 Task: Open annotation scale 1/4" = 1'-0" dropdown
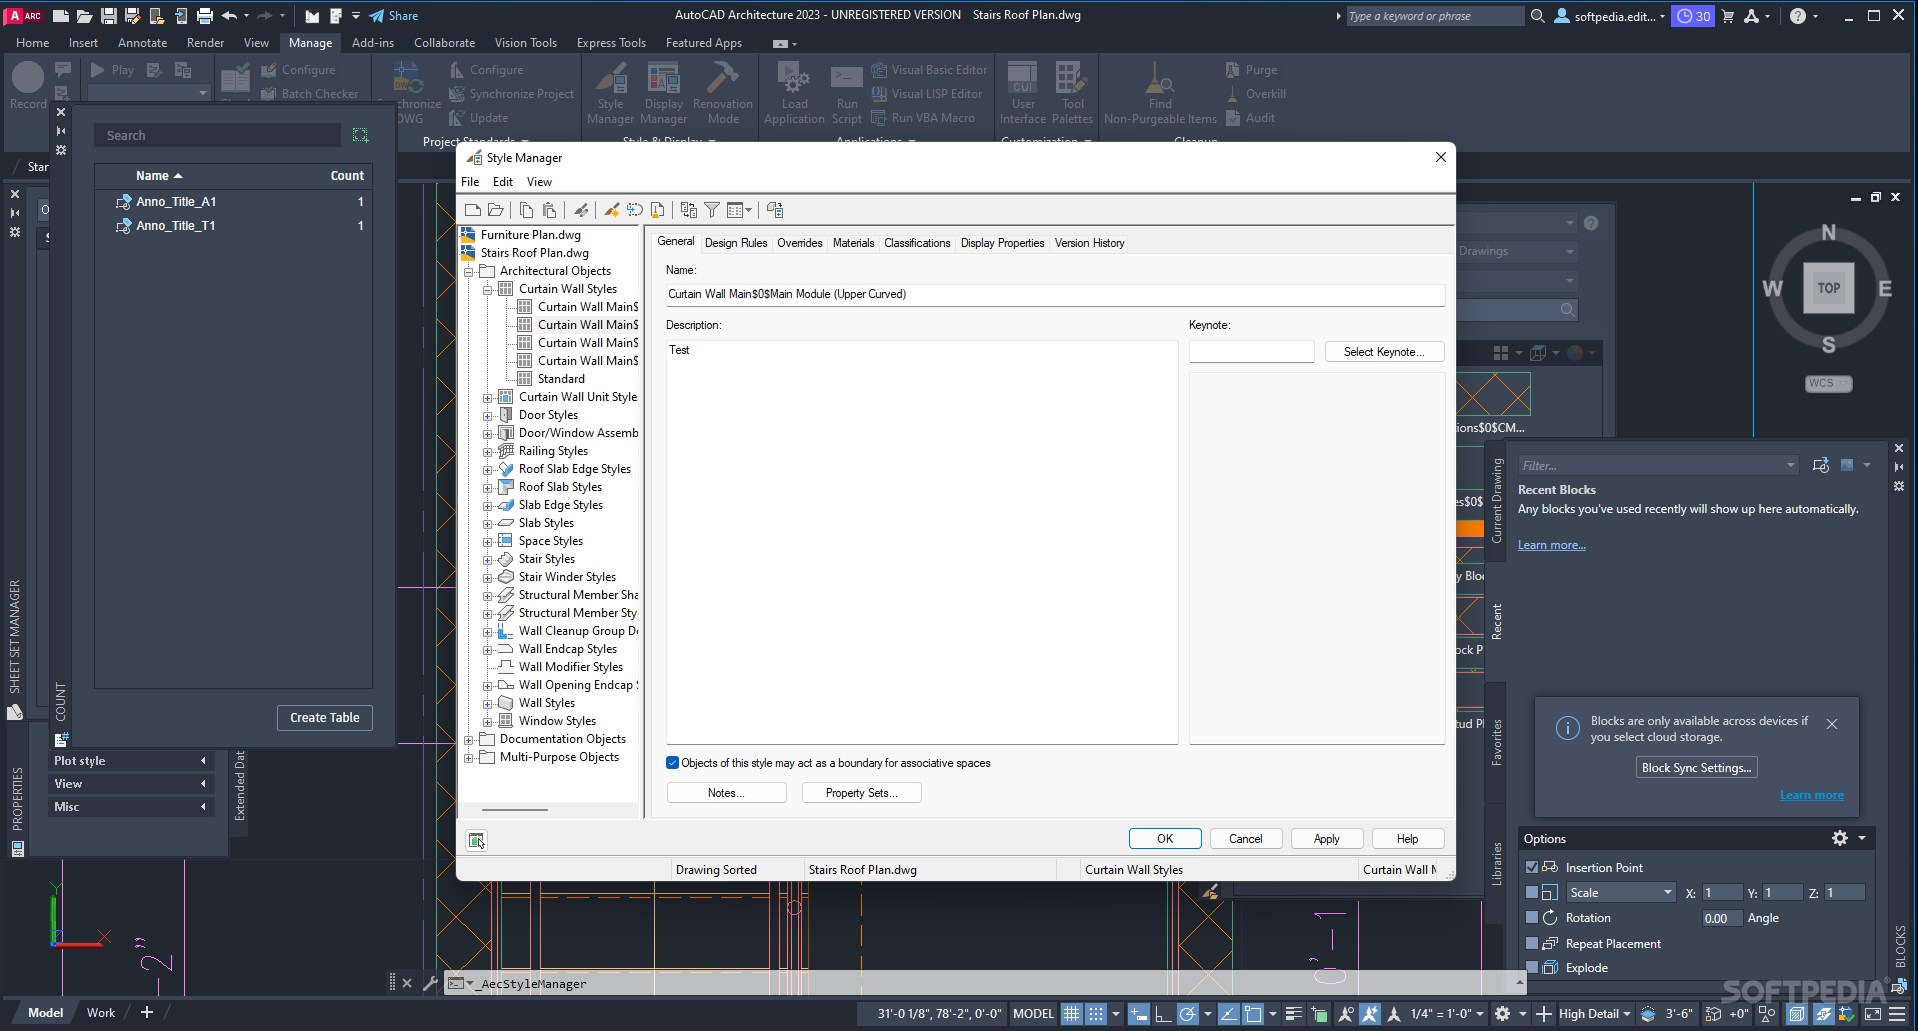pyautogui.click(x=1447, y=1013)
